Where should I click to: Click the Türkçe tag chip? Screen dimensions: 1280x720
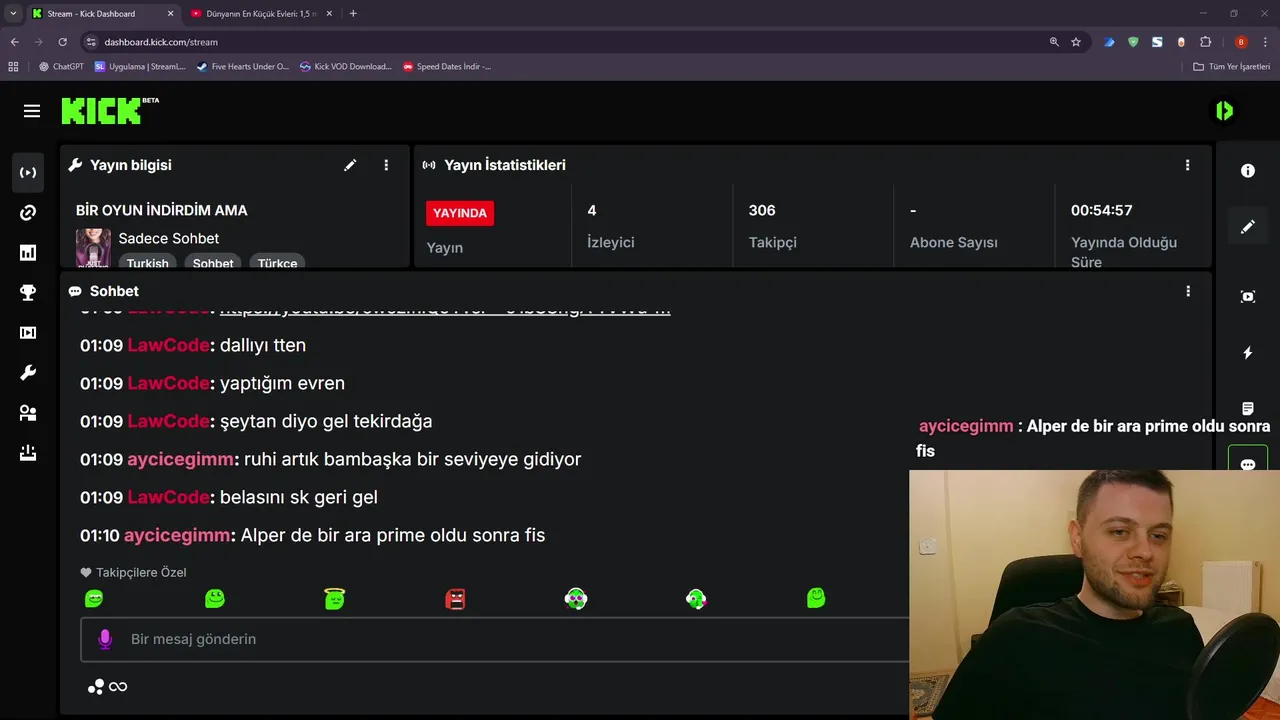277,263
